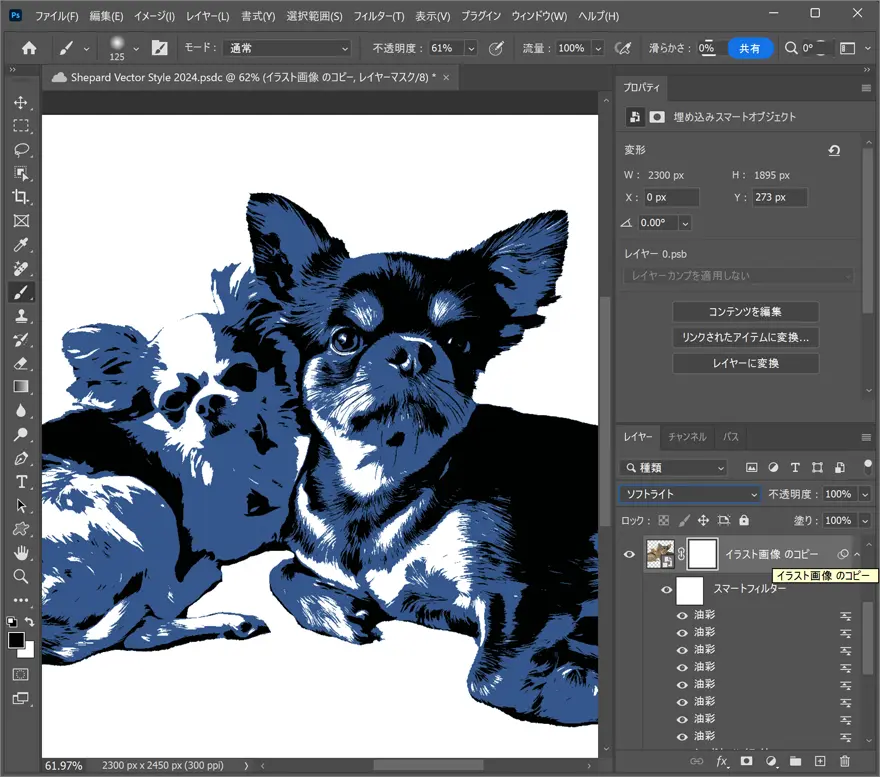The image size is (880, 777).
Task: Select the Eyedropper tool
Action: coord(21,245)
